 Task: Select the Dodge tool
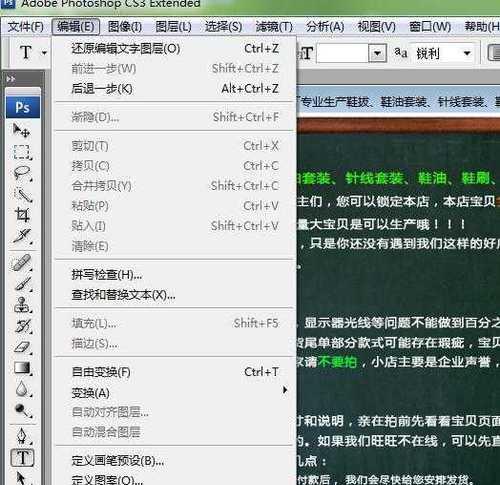[22, 410]
